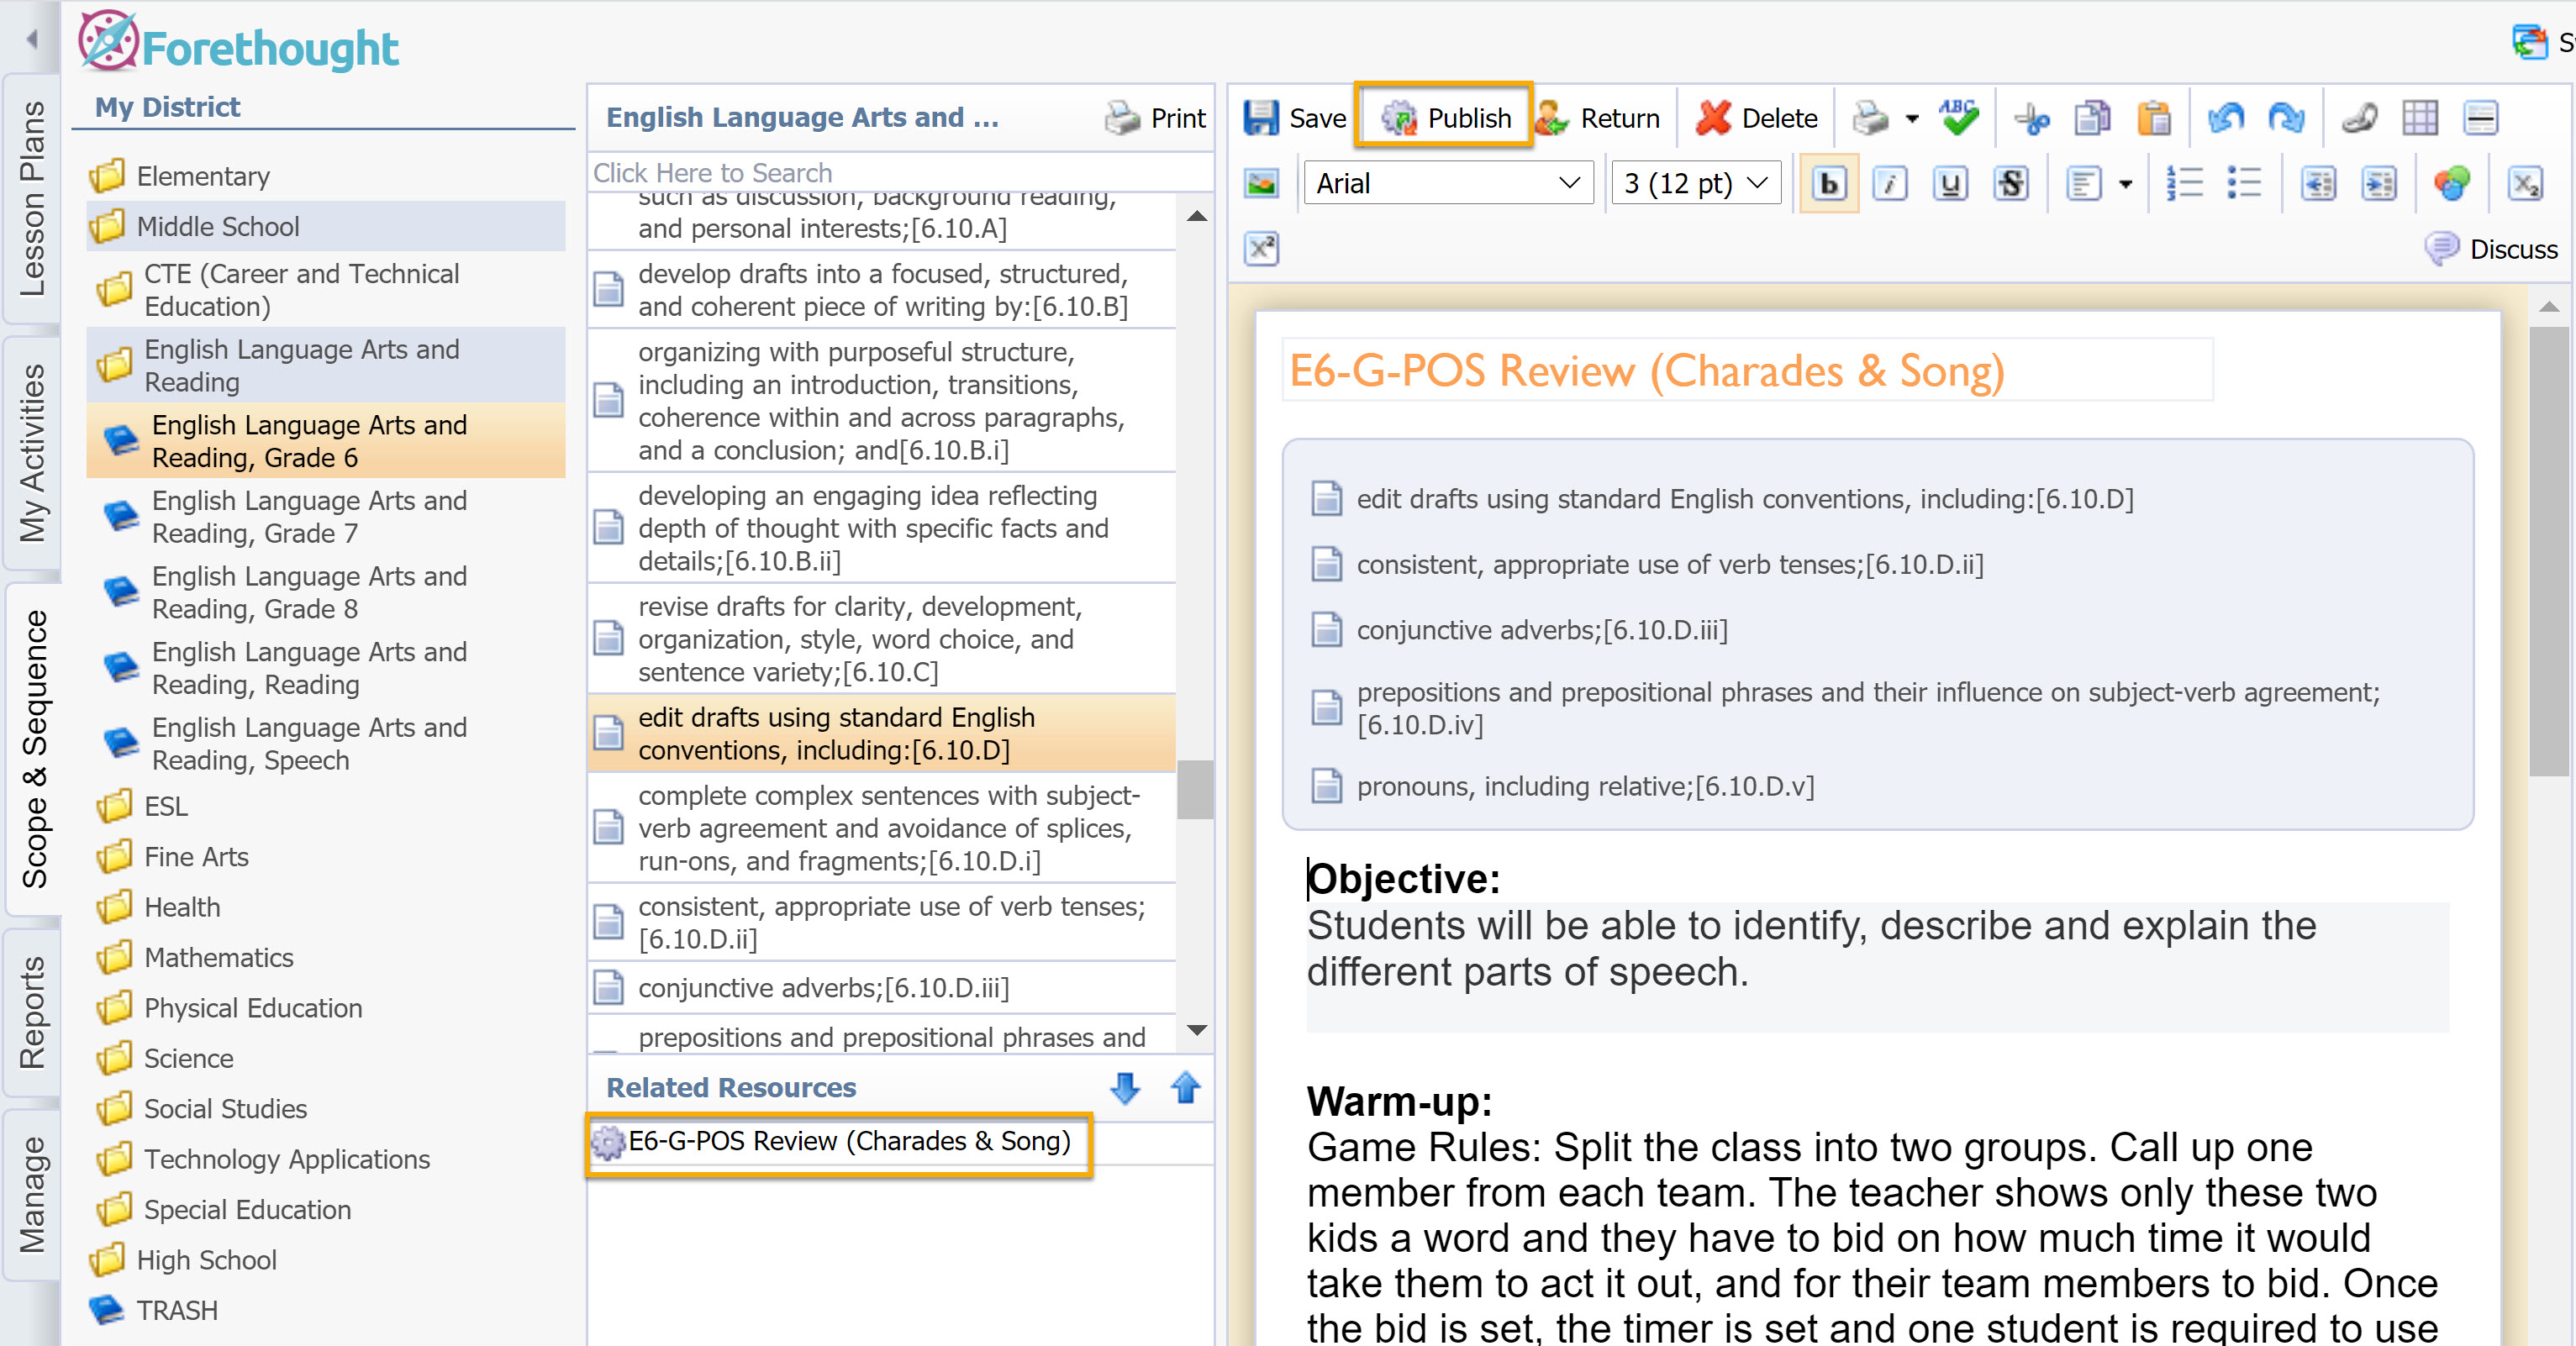Insert a table using grid icon

[2420, 118]
